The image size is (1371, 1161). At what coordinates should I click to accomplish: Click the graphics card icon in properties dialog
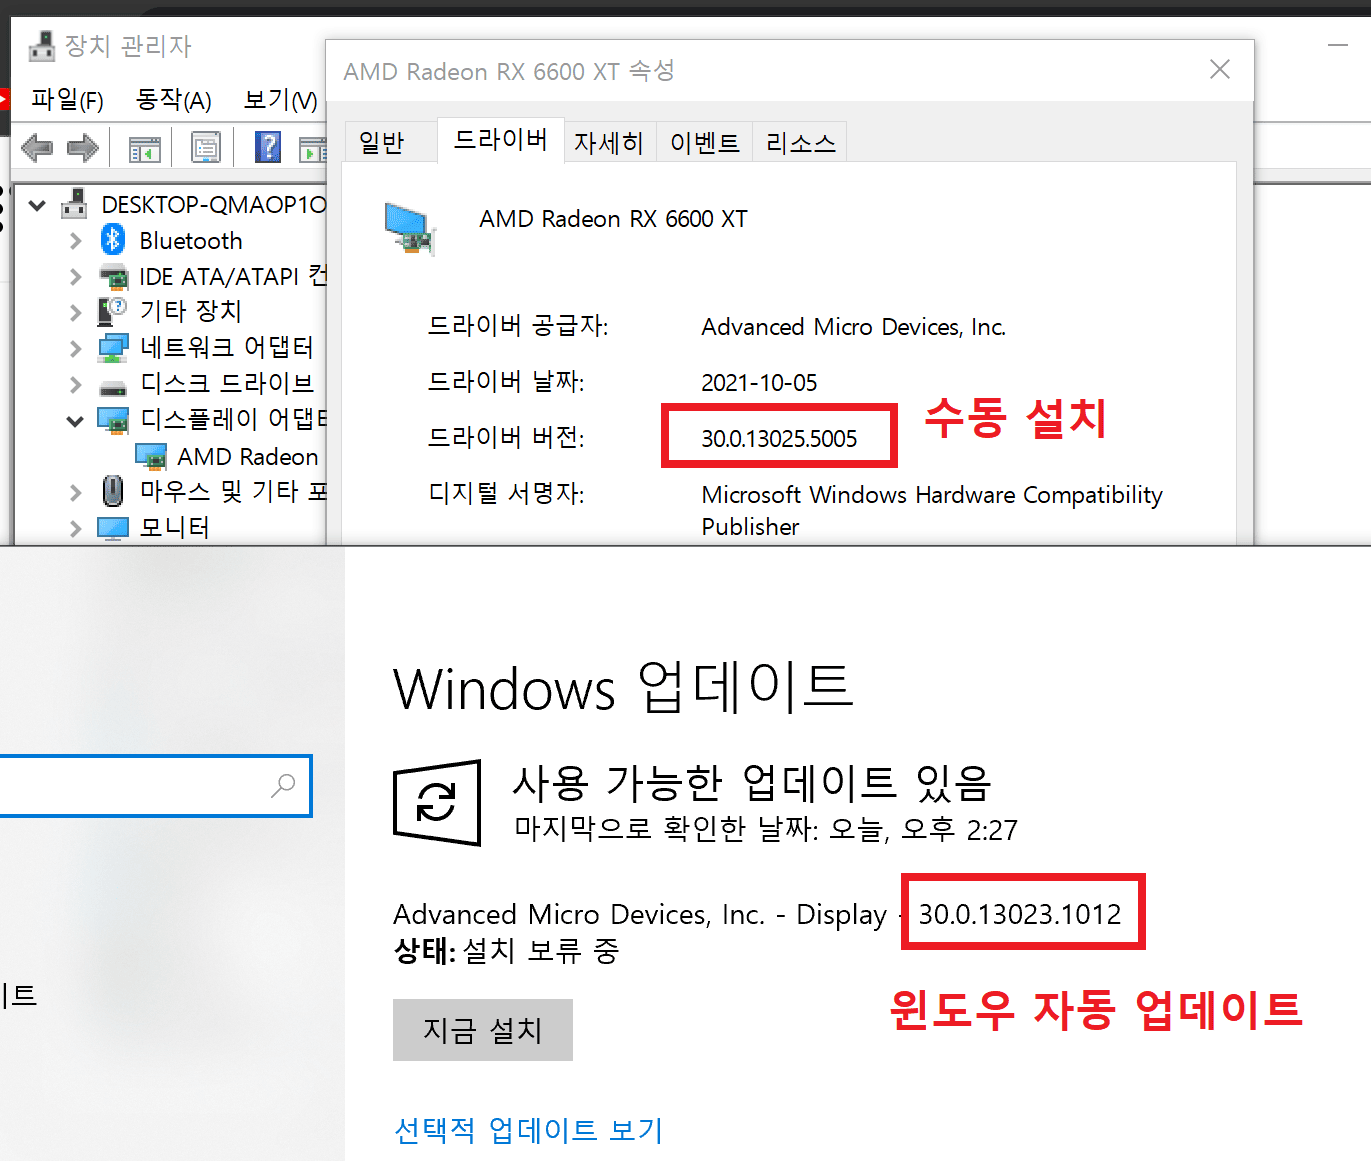tap(410, 229)
